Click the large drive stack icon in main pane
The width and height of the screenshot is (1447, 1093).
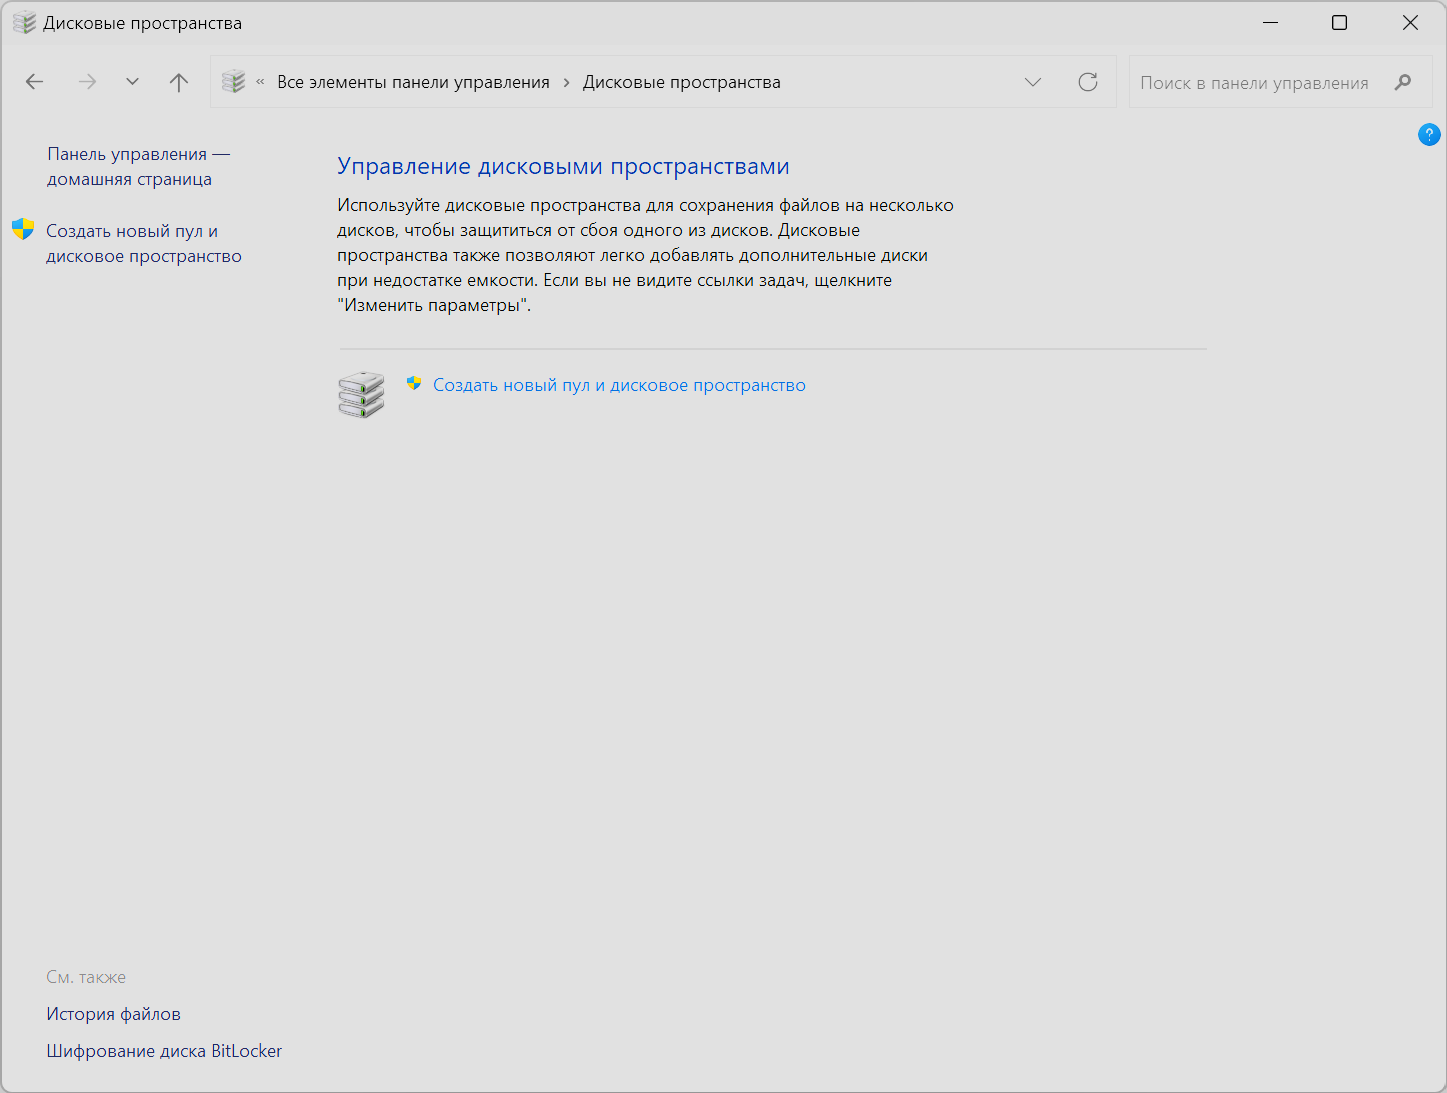point(361,395)
